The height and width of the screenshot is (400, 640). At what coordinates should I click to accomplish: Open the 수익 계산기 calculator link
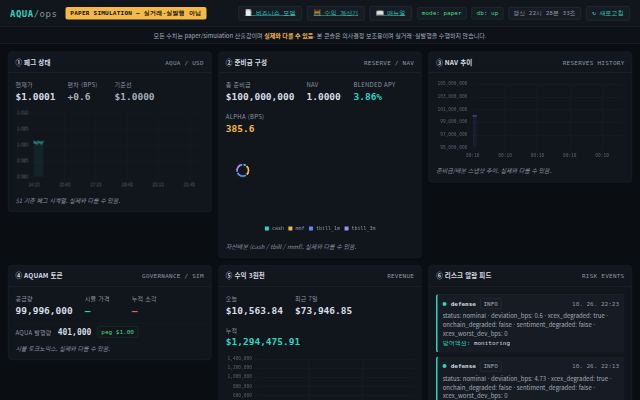click(x=336, y=13)
